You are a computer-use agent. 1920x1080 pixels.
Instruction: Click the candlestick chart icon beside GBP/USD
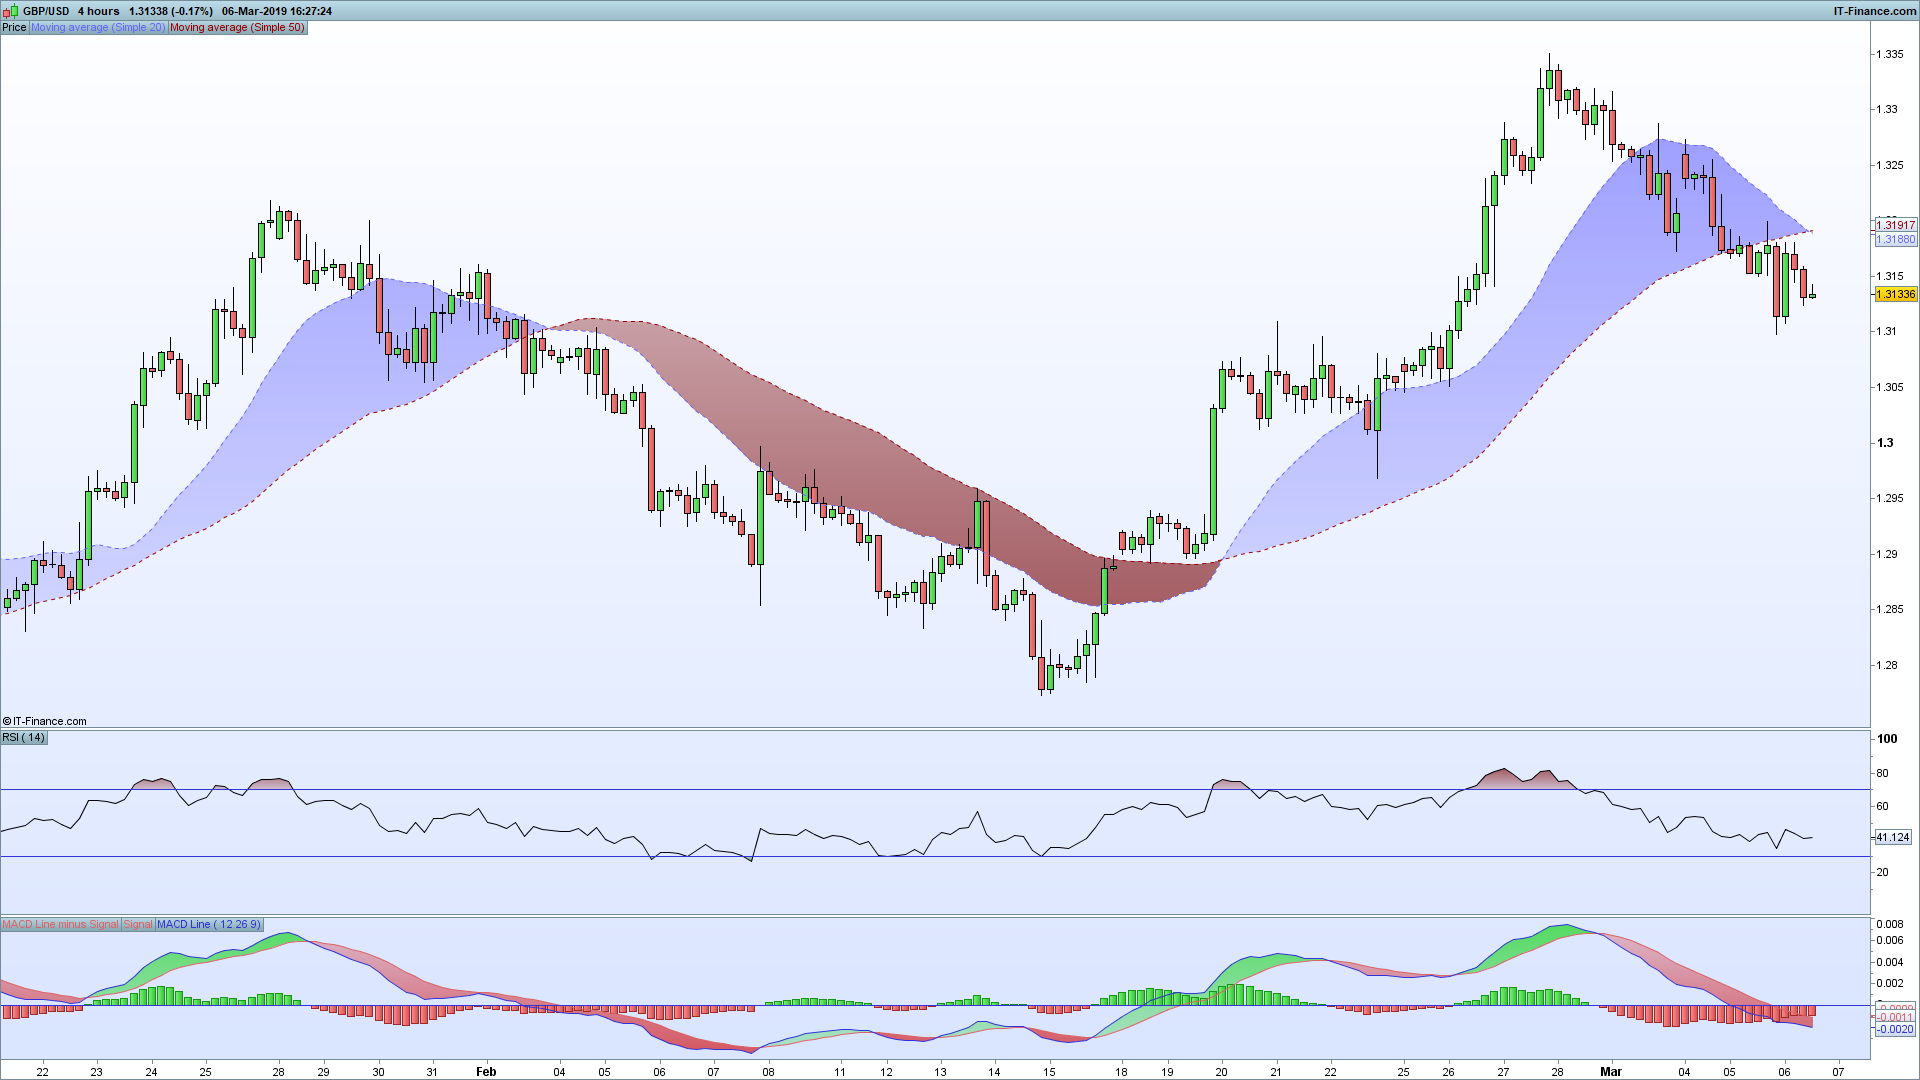[x=12, y=11]
